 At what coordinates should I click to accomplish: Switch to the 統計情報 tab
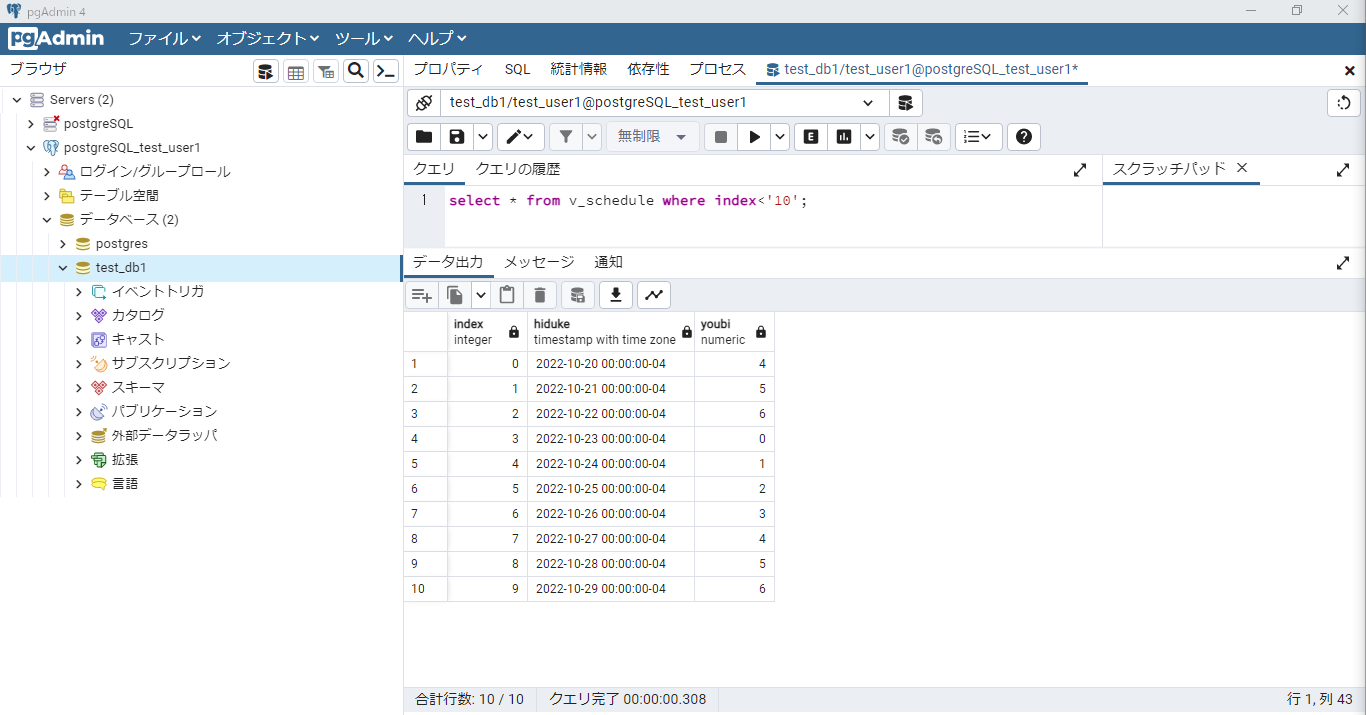coord(578,69)
